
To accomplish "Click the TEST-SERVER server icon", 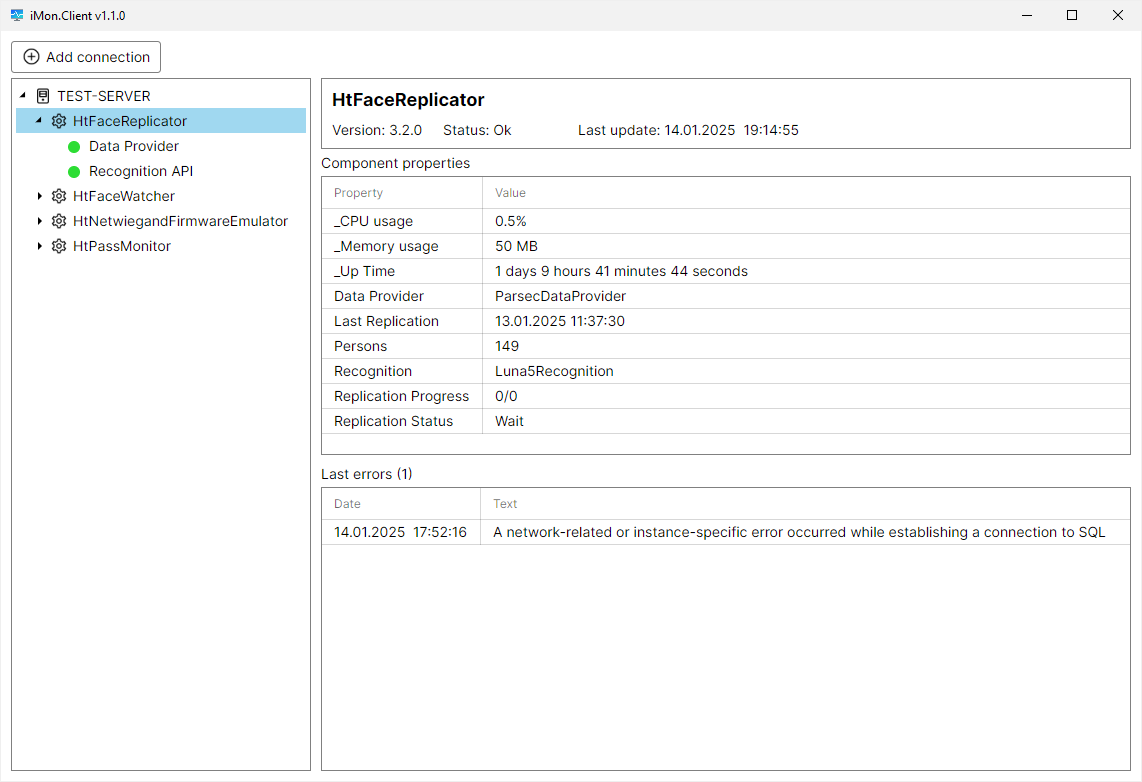I will (x=43, y=96).
